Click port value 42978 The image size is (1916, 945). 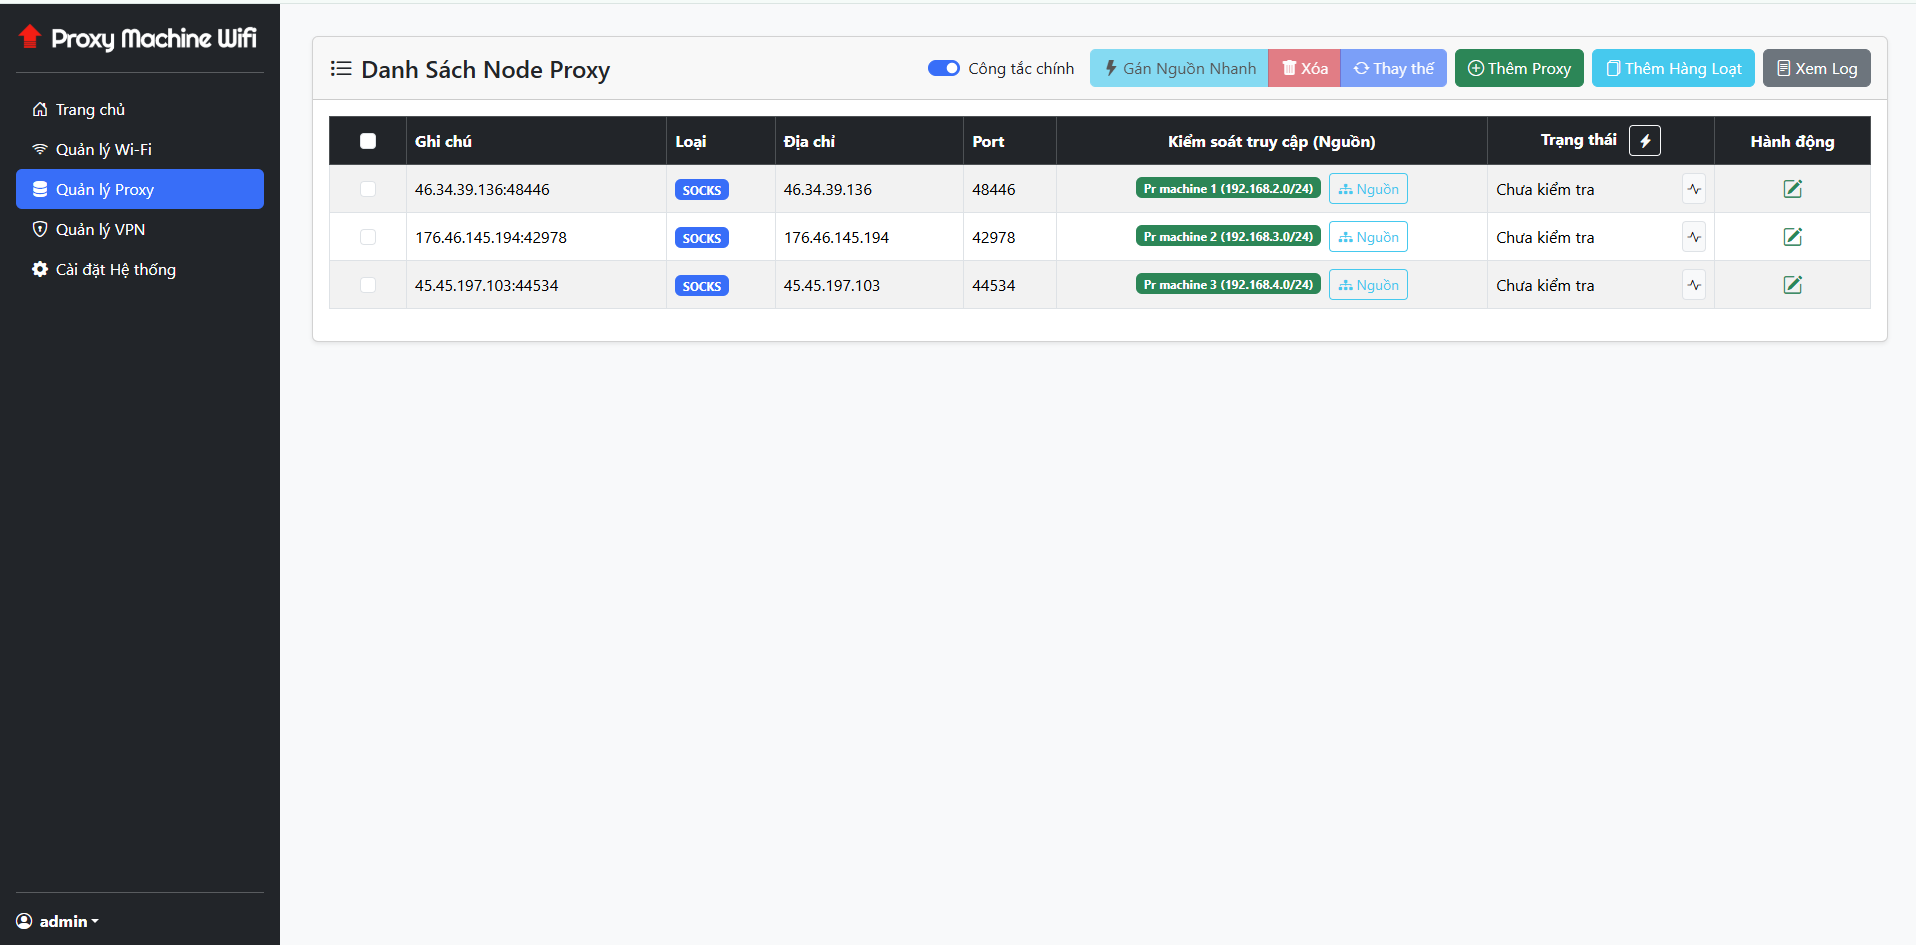click(993, 237)
